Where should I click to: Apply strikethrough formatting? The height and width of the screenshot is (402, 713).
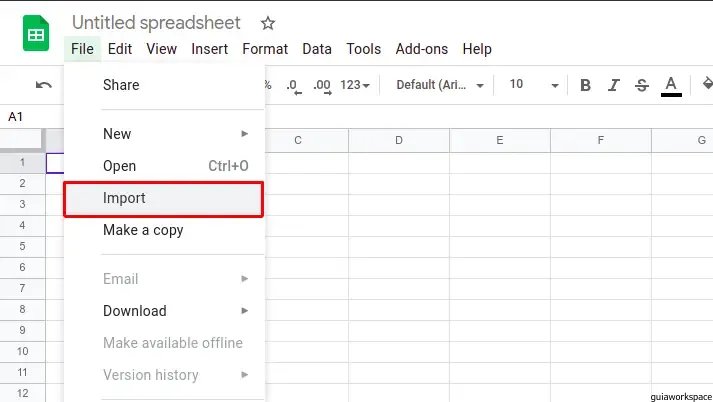click(x=641, y=85)
